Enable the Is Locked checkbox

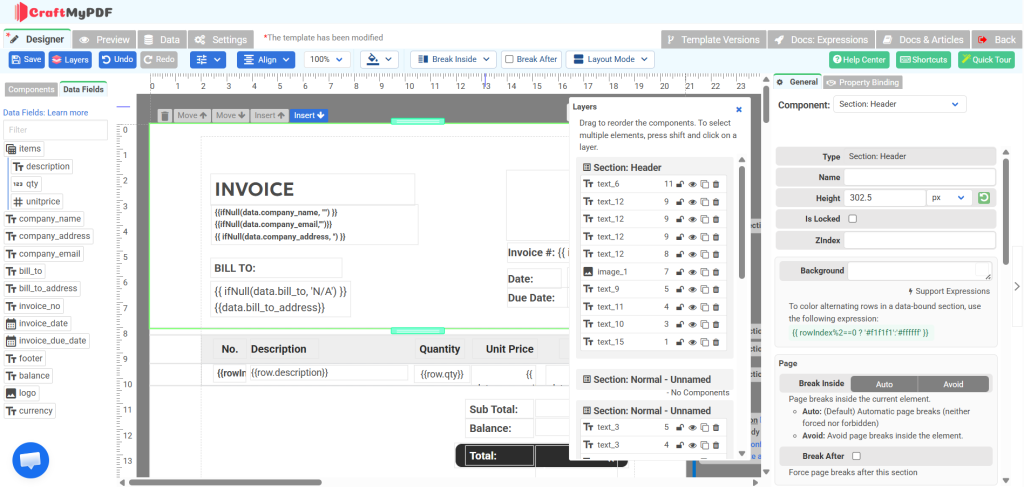click(x=852, y=219)
